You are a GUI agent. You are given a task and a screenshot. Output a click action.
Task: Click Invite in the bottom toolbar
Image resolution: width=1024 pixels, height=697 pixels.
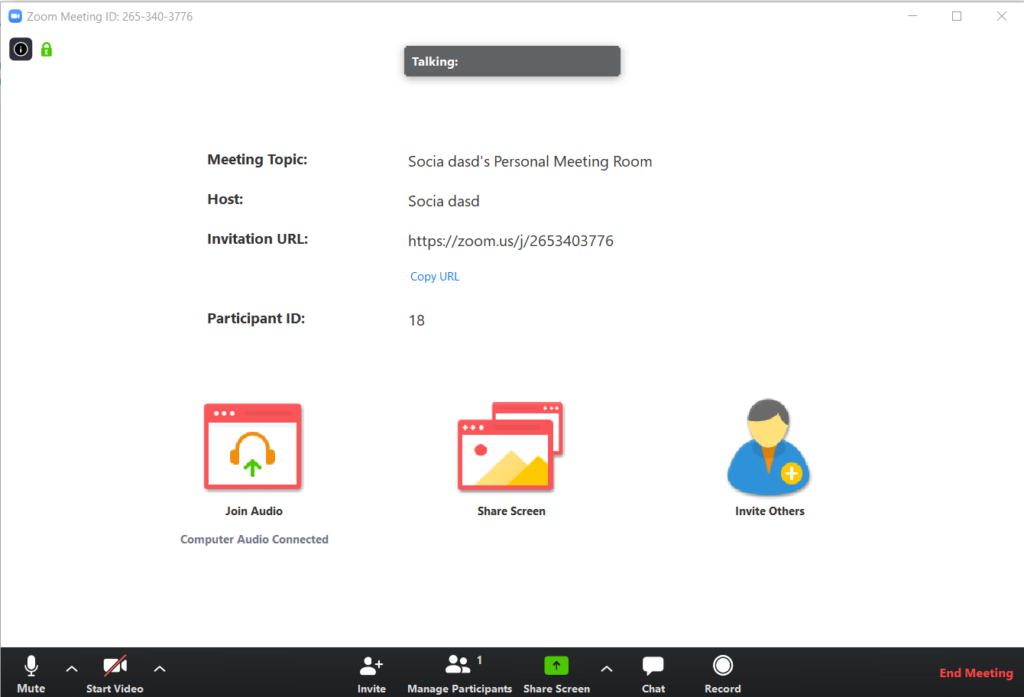pyautogui.click(x=372, y=673)
